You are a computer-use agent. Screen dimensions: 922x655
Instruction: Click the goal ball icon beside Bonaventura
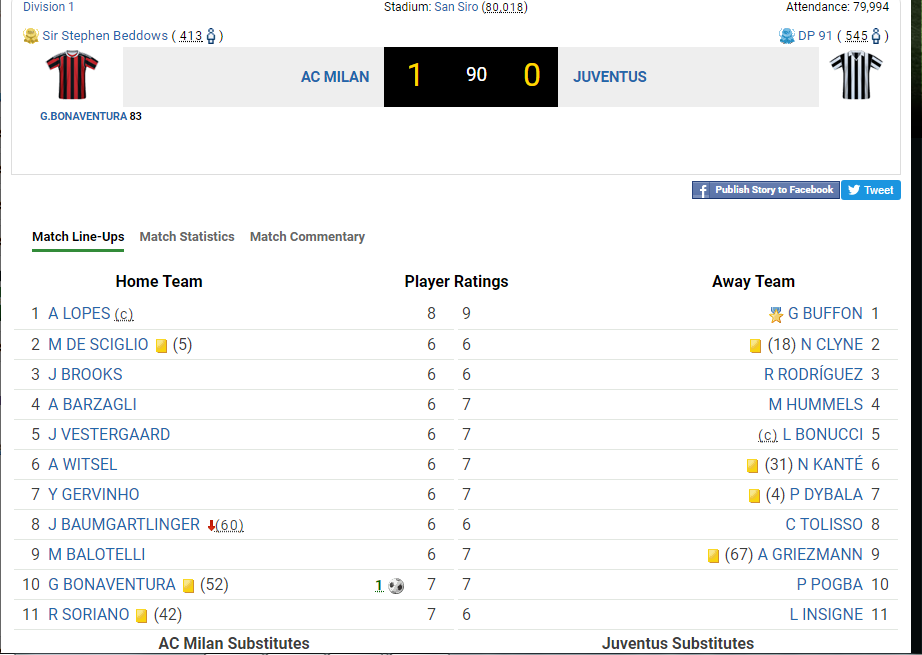(x=396, y=585)
